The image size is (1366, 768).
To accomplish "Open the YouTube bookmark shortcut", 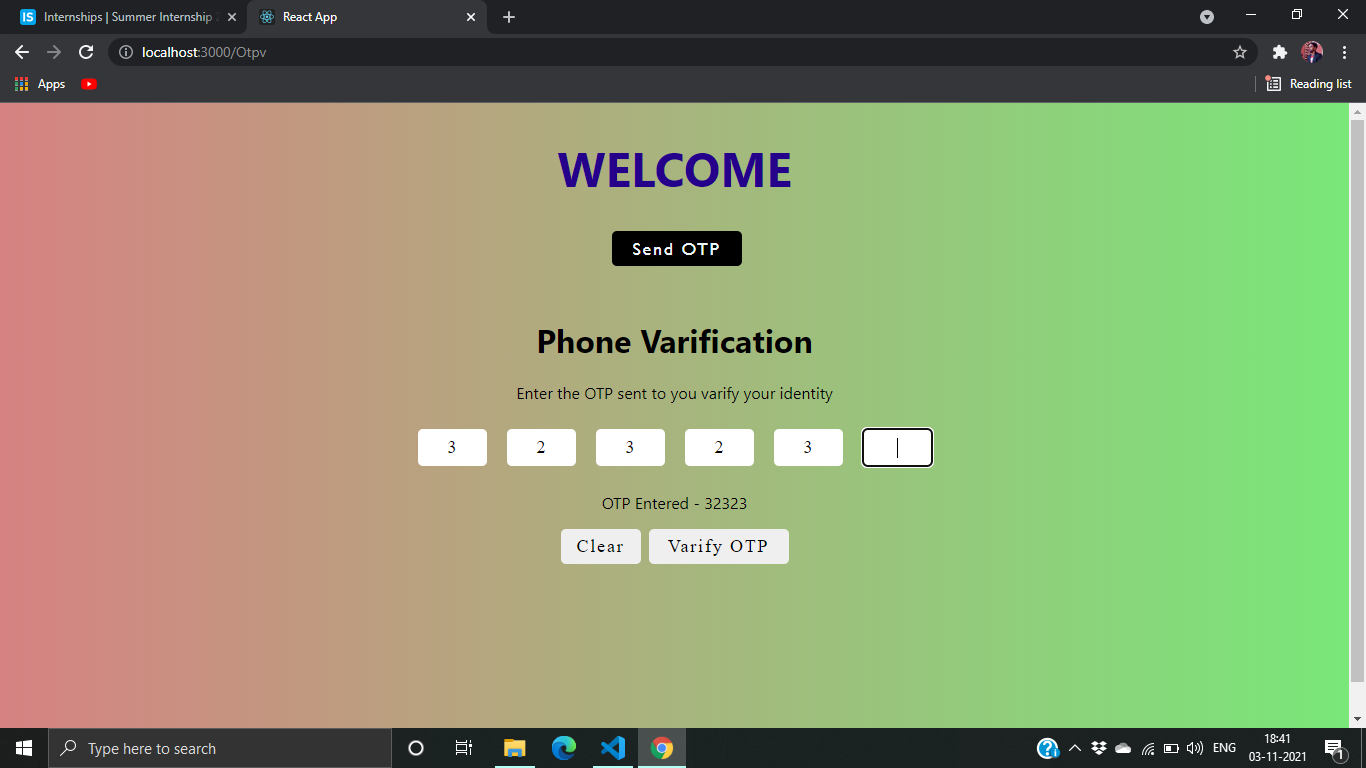I will coord(89,84).
